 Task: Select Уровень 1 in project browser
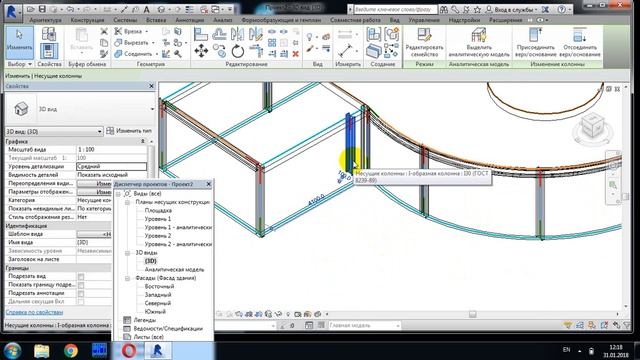[158, 219]
